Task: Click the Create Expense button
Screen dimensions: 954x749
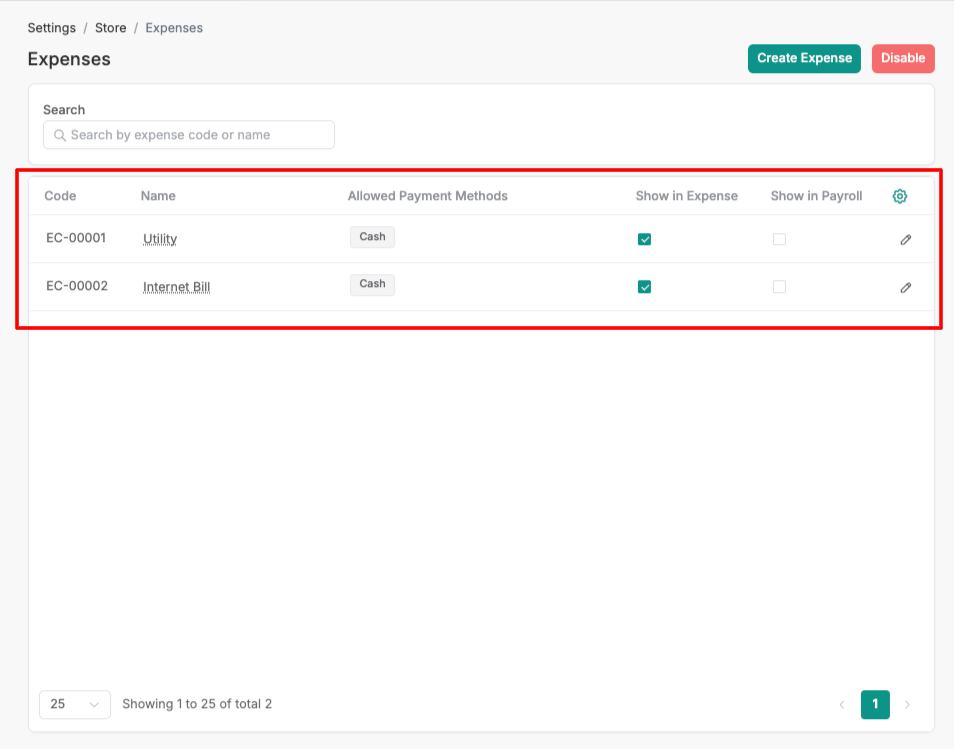Action: click(x=804, y=58)
